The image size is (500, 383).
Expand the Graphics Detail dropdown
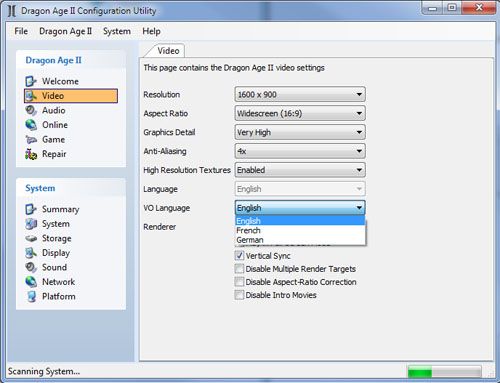click(x=300, y=132)
